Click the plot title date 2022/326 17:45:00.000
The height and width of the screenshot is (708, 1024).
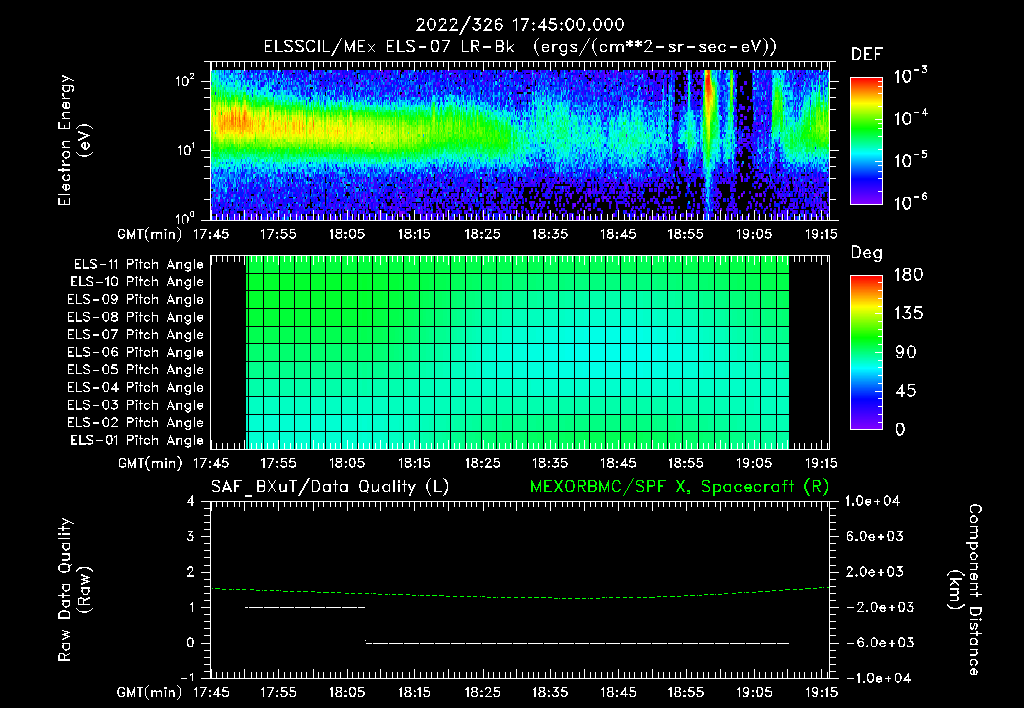coord(520,25)
